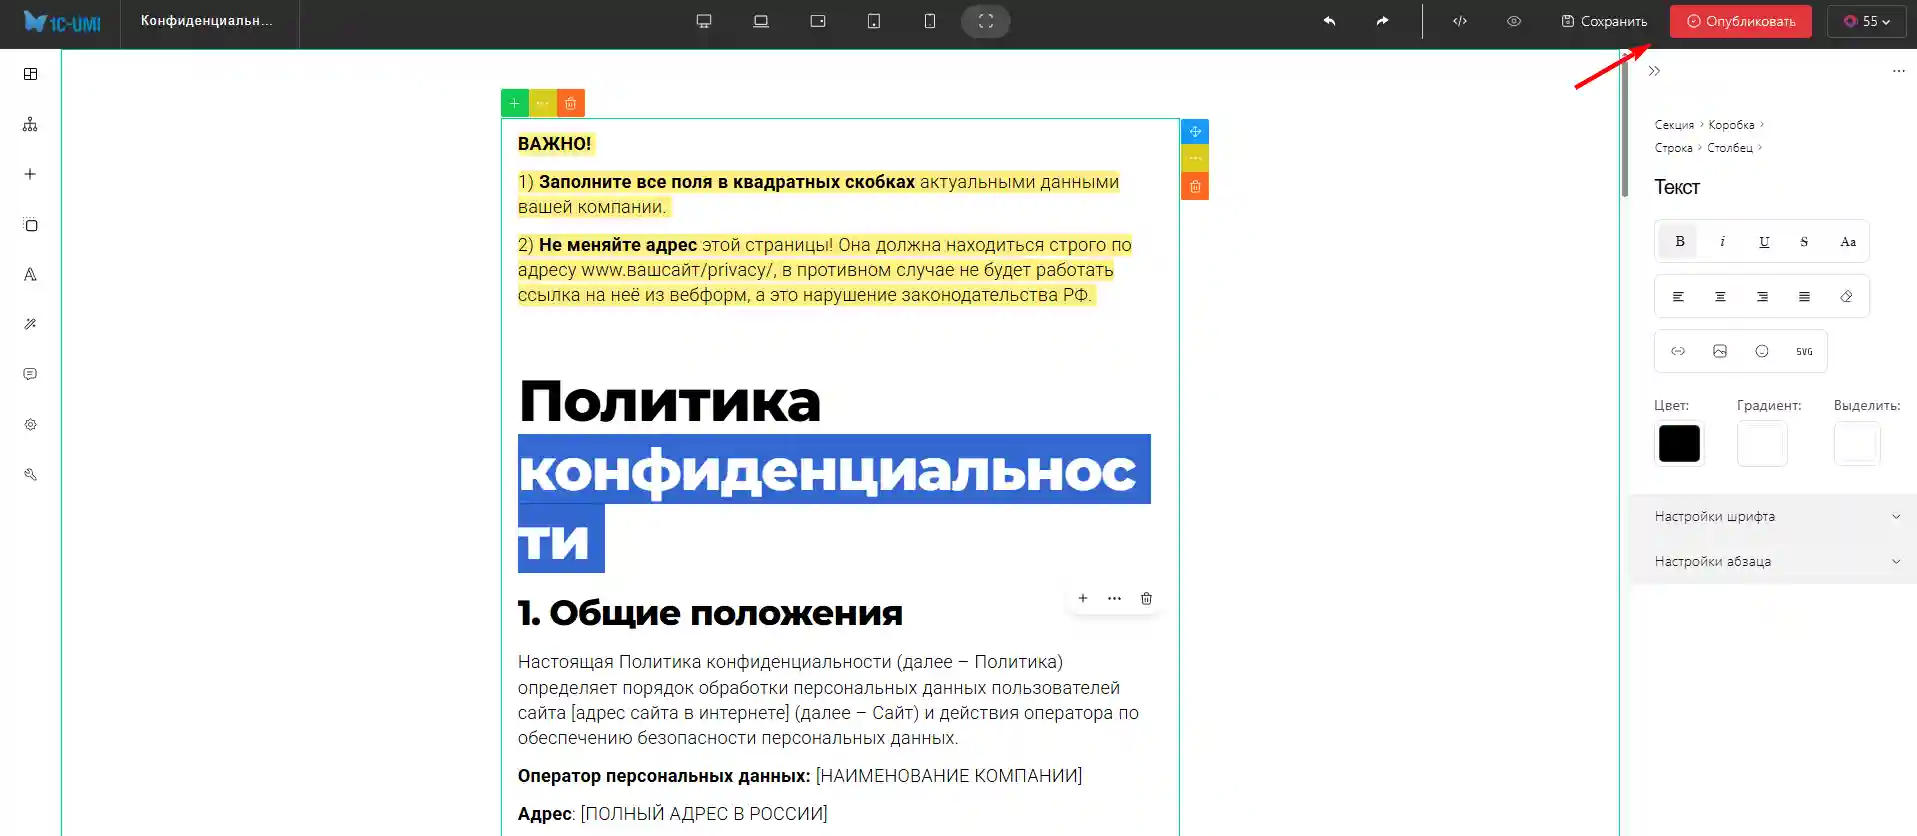The height and width of the screenshot is (836, 1917).
Task: Insert a hyperlink
Action: pyautogui.click(x=1678, y=351)
